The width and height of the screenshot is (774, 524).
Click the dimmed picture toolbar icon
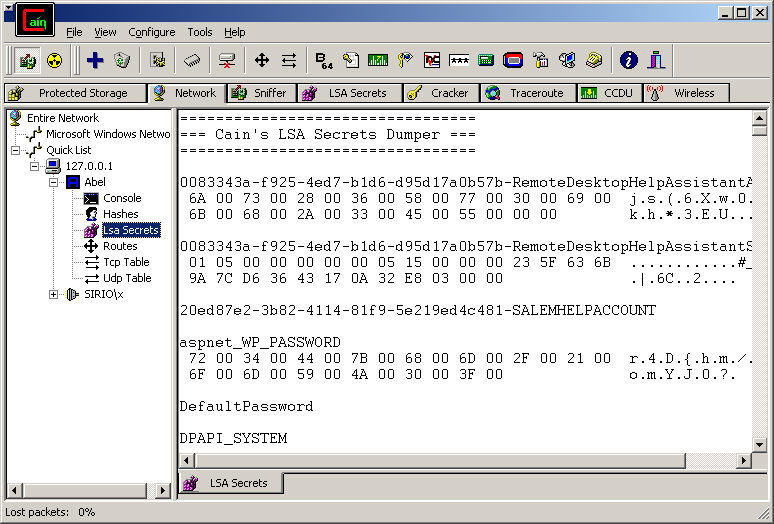point(157,61)
